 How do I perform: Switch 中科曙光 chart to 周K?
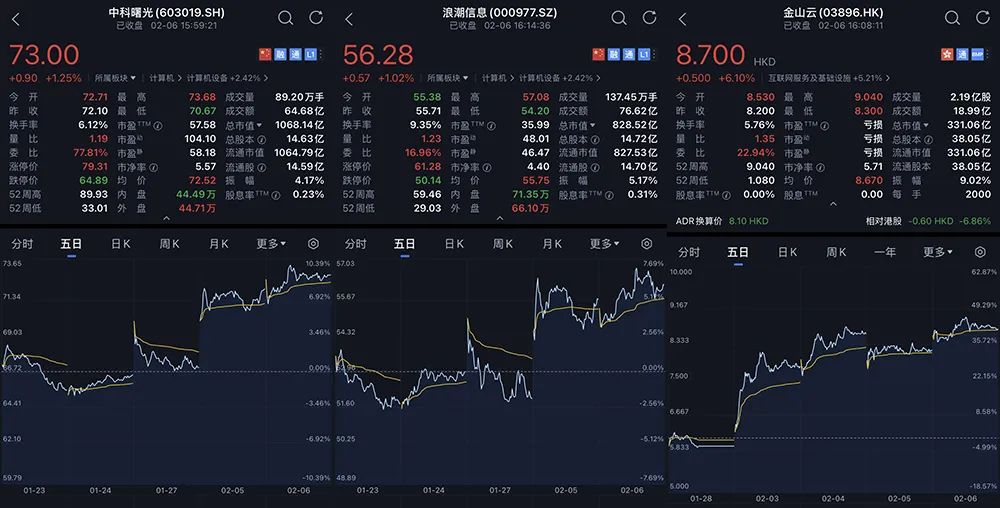coord(170,244)
